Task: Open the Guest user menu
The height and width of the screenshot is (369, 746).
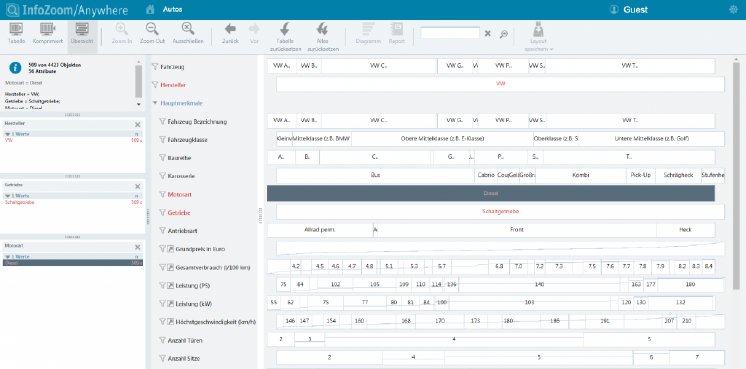Action: pos(628,10)
